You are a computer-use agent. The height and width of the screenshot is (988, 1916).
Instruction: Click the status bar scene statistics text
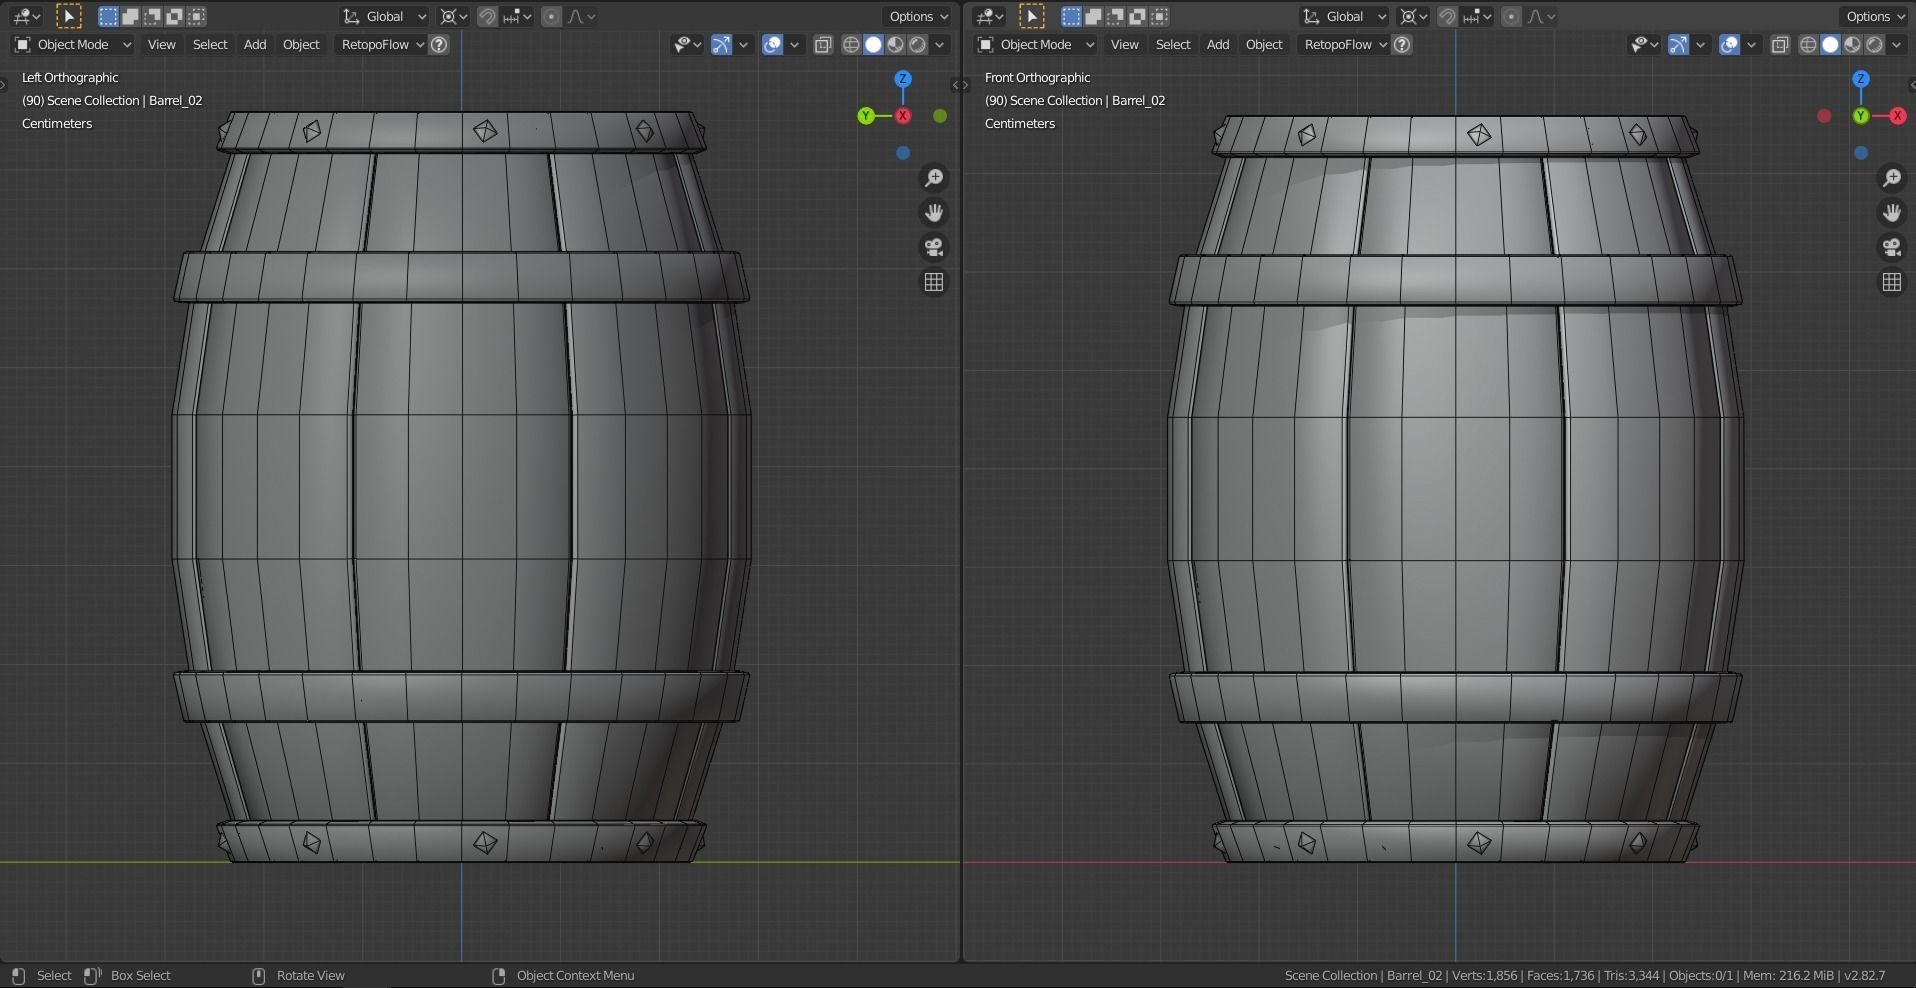point(1585,975)
